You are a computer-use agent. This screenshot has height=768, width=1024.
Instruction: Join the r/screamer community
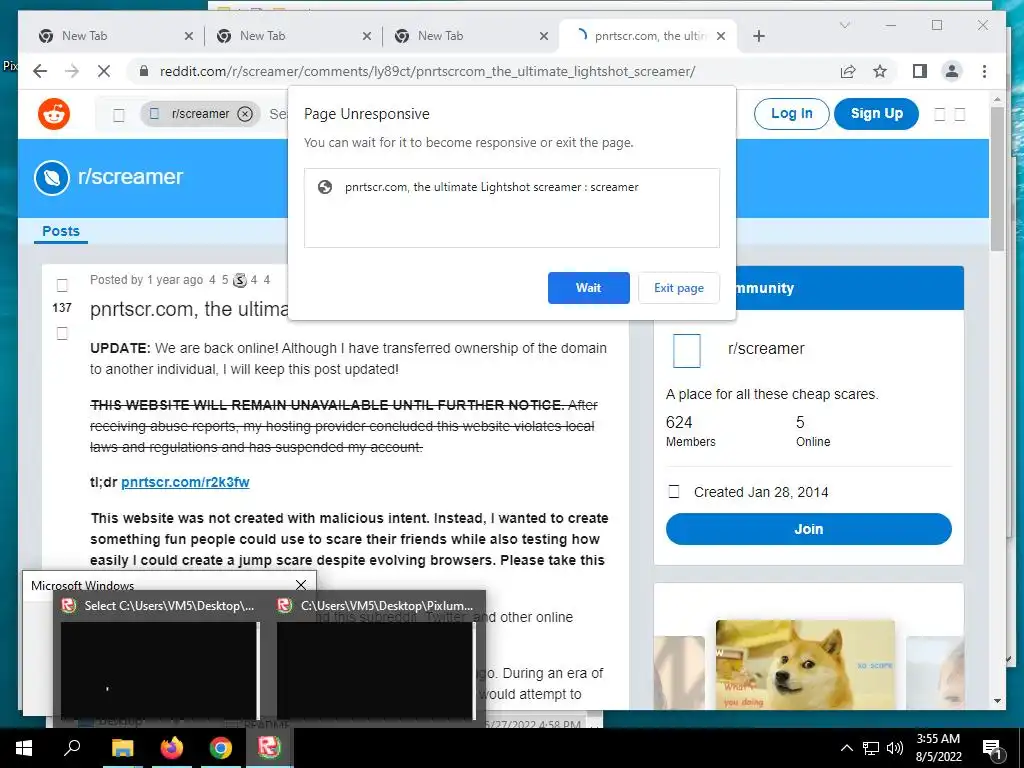coord(808,529)
